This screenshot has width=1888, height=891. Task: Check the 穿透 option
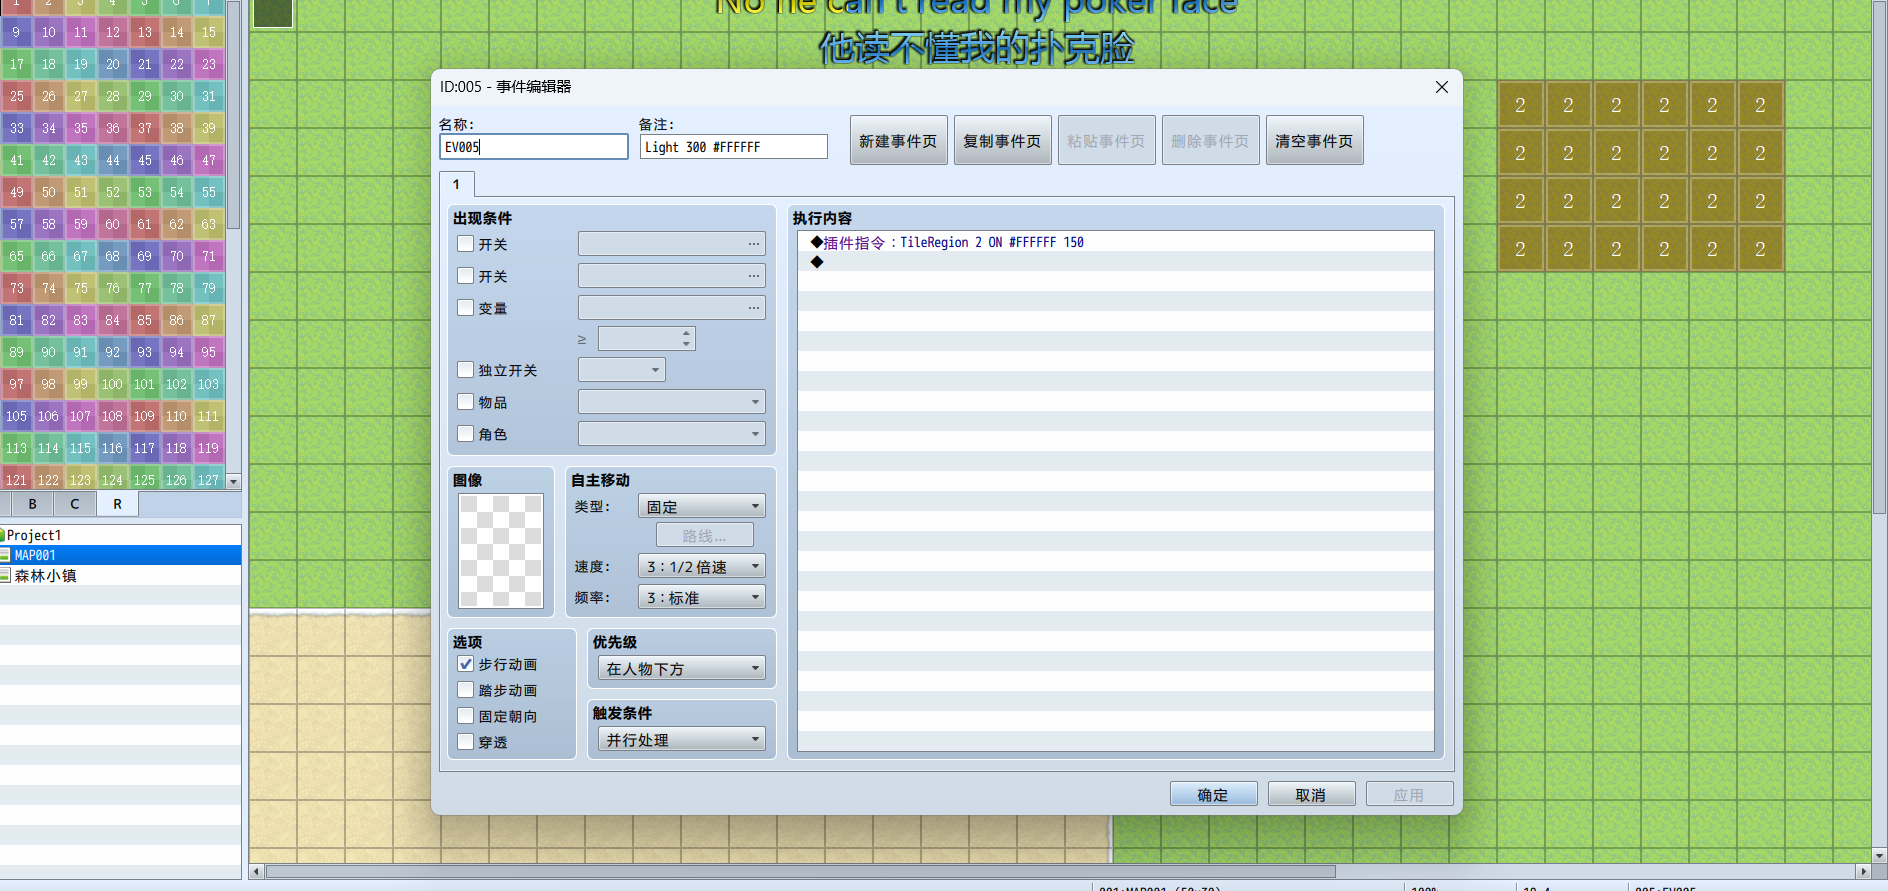[x=465, y=741]
